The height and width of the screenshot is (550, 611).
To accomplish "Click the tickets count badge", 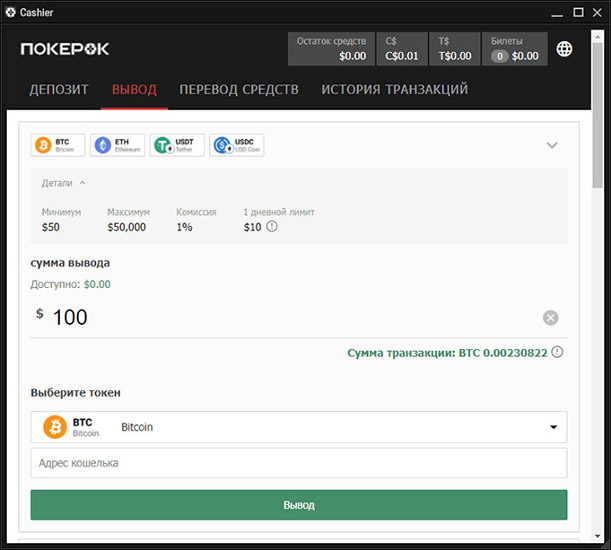I will coord(500,56).
